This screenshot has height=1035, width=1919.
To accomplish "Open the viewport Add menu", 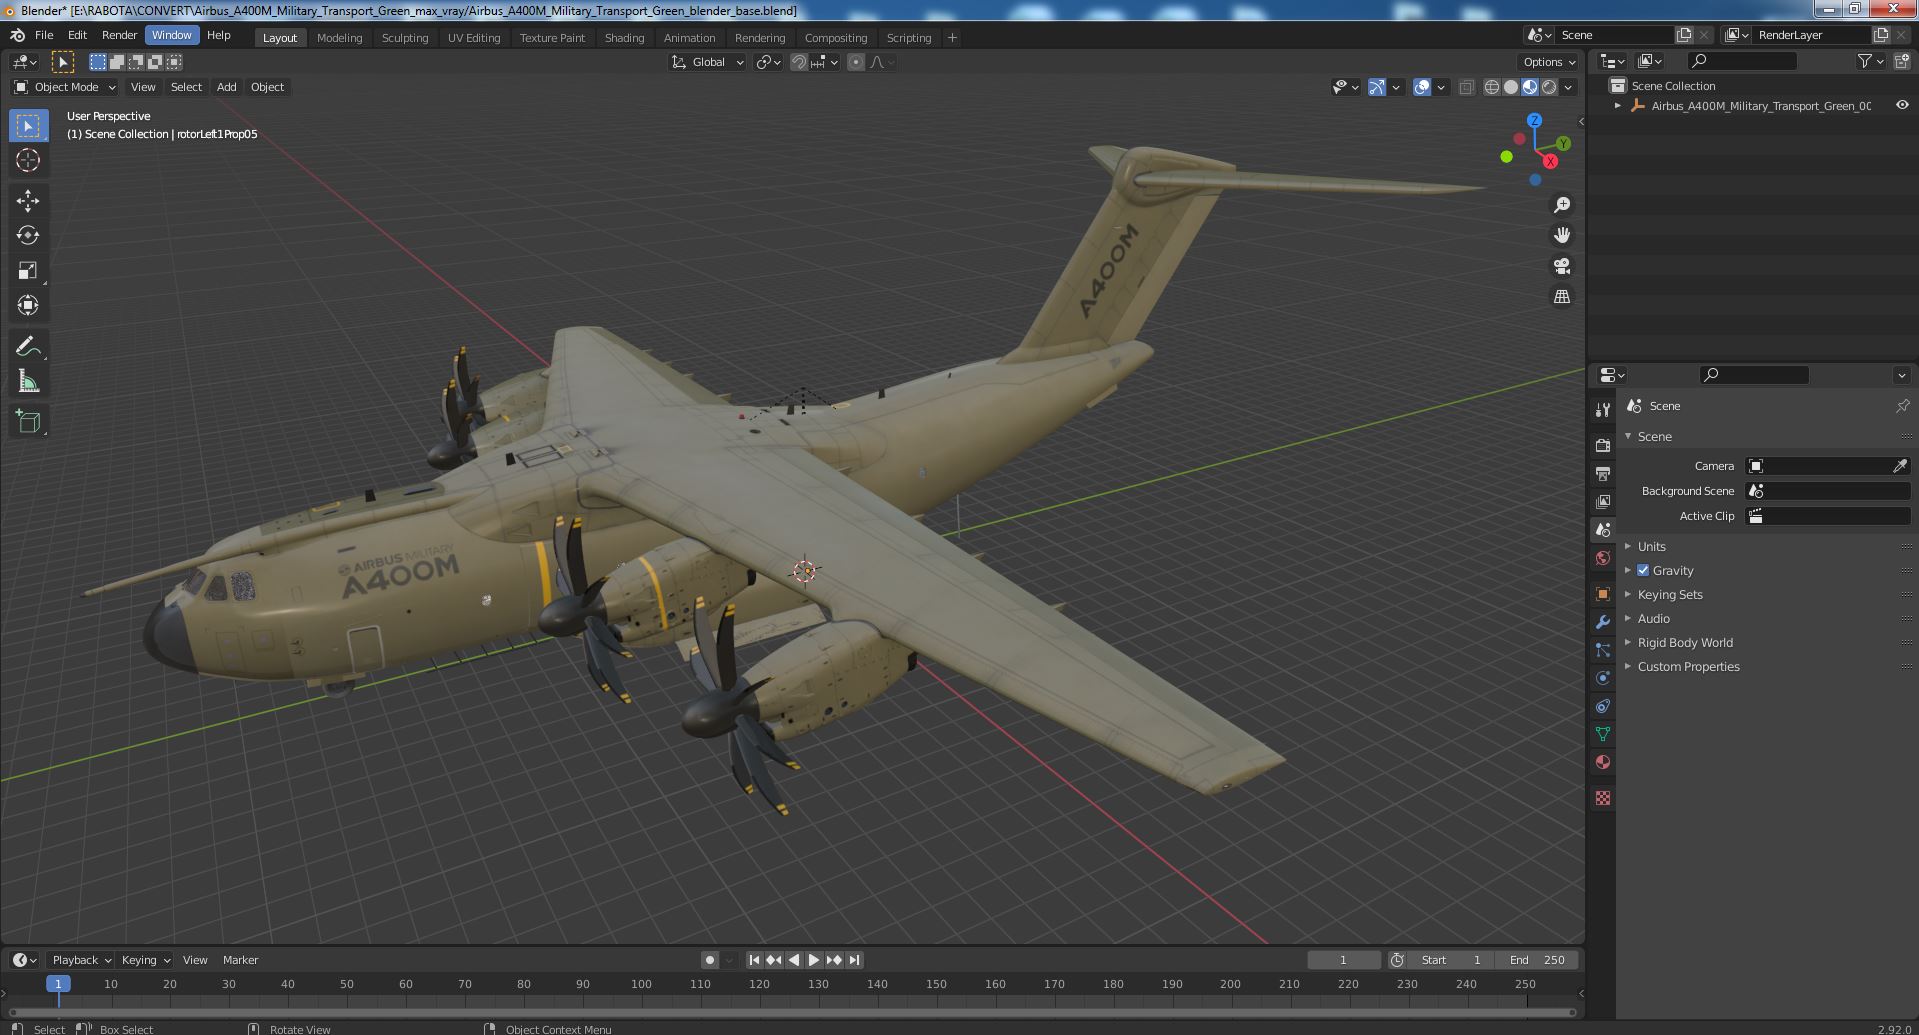I will (x=227, y=87).
